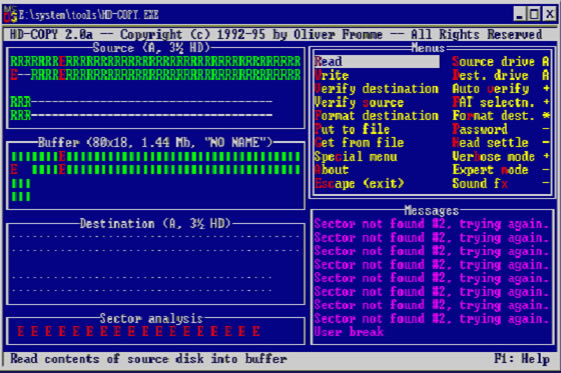Toggle the Head settle option
This screenshot has width=561, height=373.
[501, 143]
